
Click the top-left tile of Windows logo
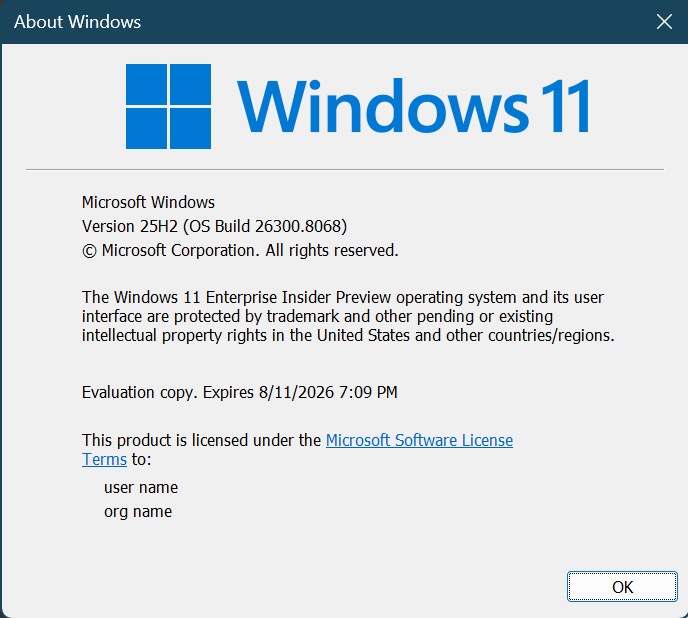click(146, 83)
